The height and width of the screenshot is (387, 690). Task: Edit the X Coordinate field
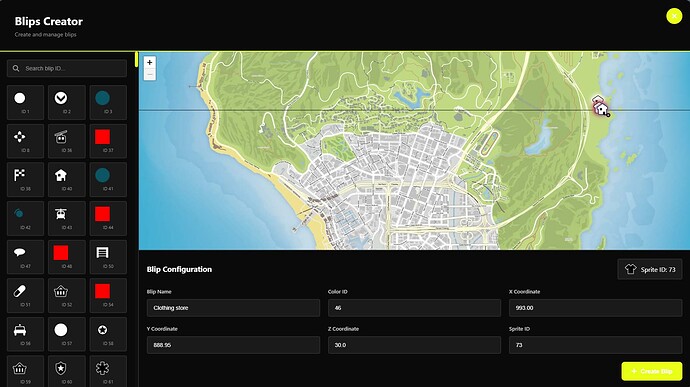(x=595, y=308)
